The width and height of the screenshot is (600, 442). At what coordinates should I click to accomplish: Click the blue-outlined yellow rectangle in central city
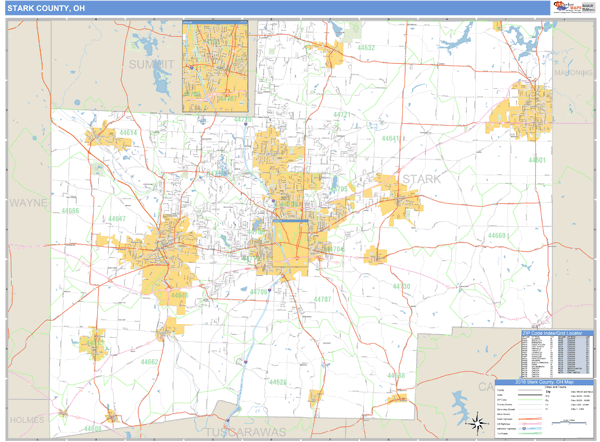pos(292,245)
